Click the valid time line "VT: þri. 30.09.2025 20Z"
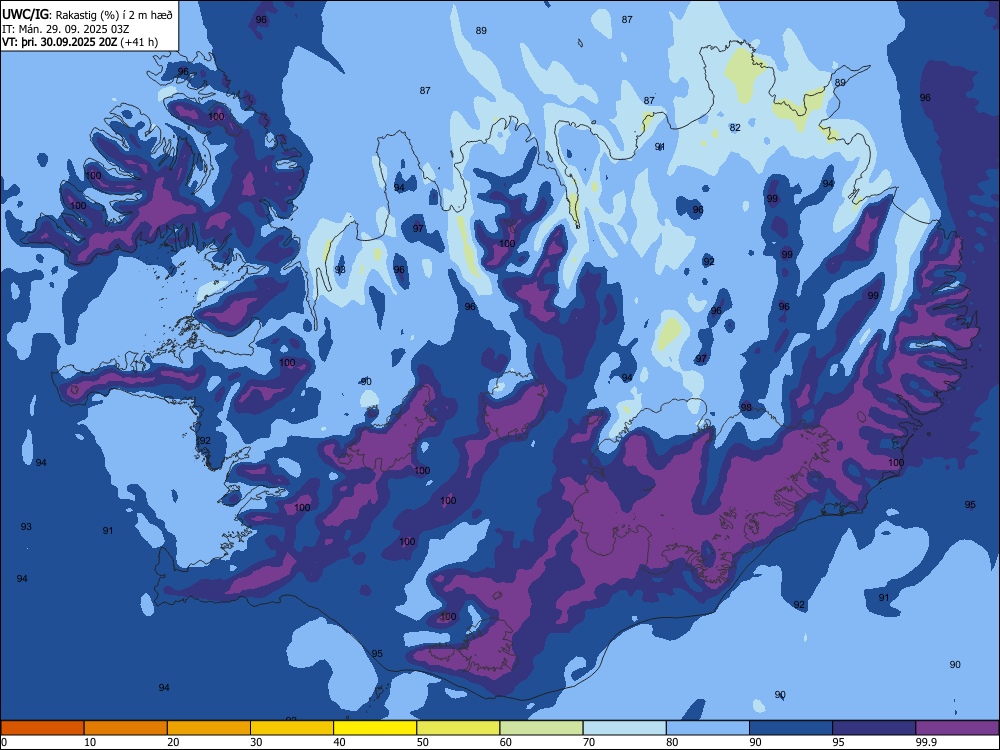This screenshot has width=1000, height=750. (x=59, y=42)
